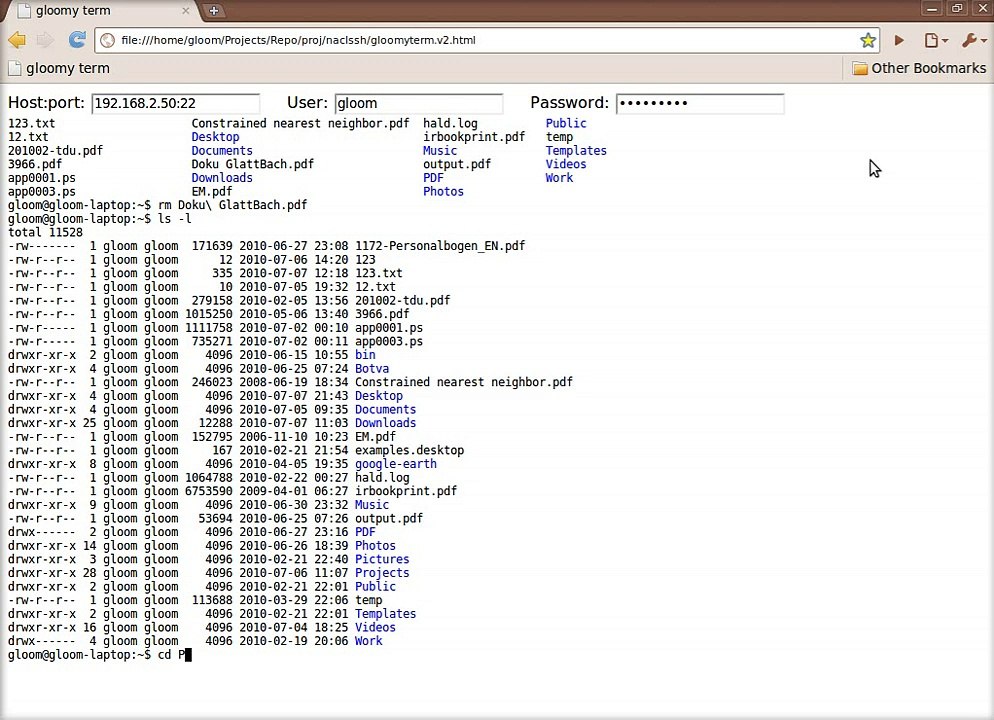Click the Projects directory entry
The height and width of the screenshot is (720, 994).
(x=382, y=573)
